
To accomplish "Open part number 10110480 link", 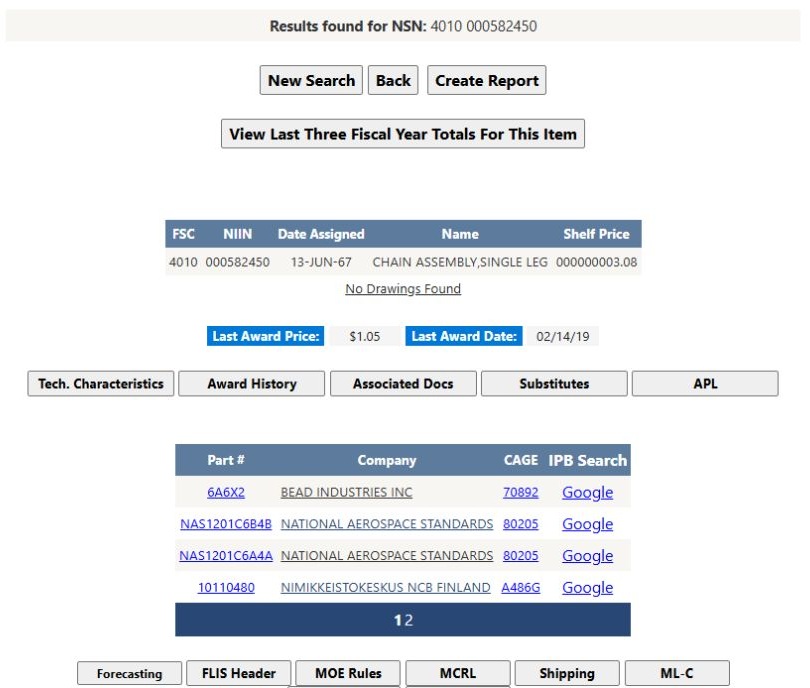I will (x=226, y=587).
